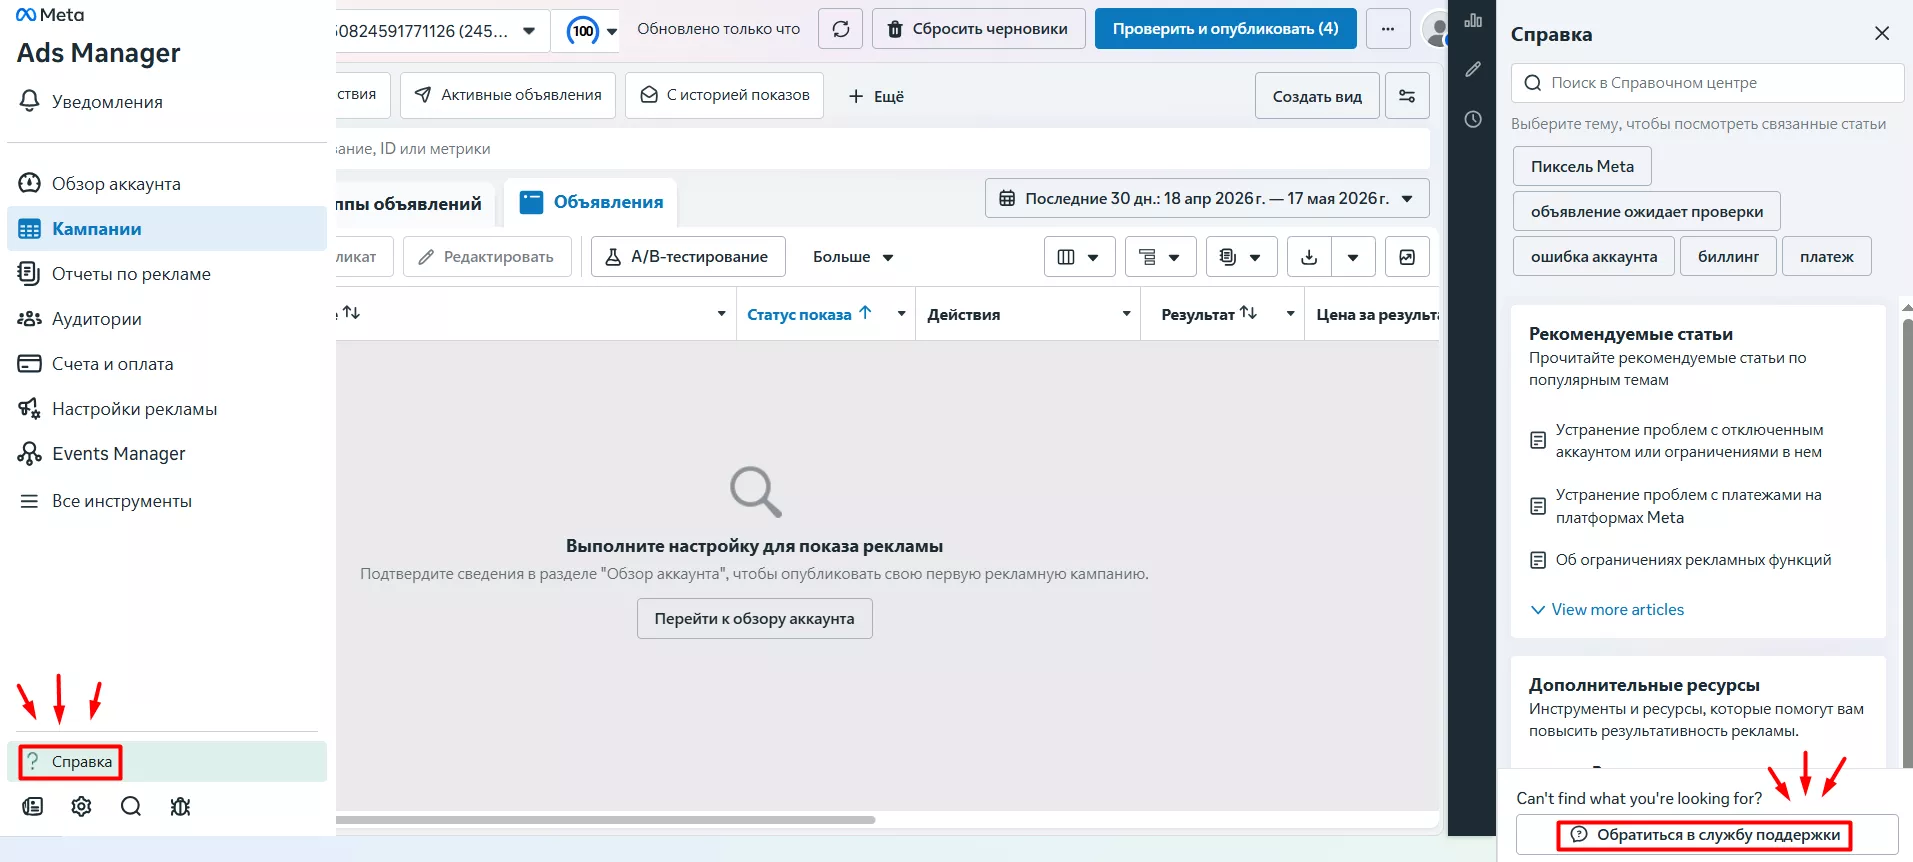The image size is (1913, 862).
Task: Open the More (Больше) dropdown
Action: [x=853, y=257]
